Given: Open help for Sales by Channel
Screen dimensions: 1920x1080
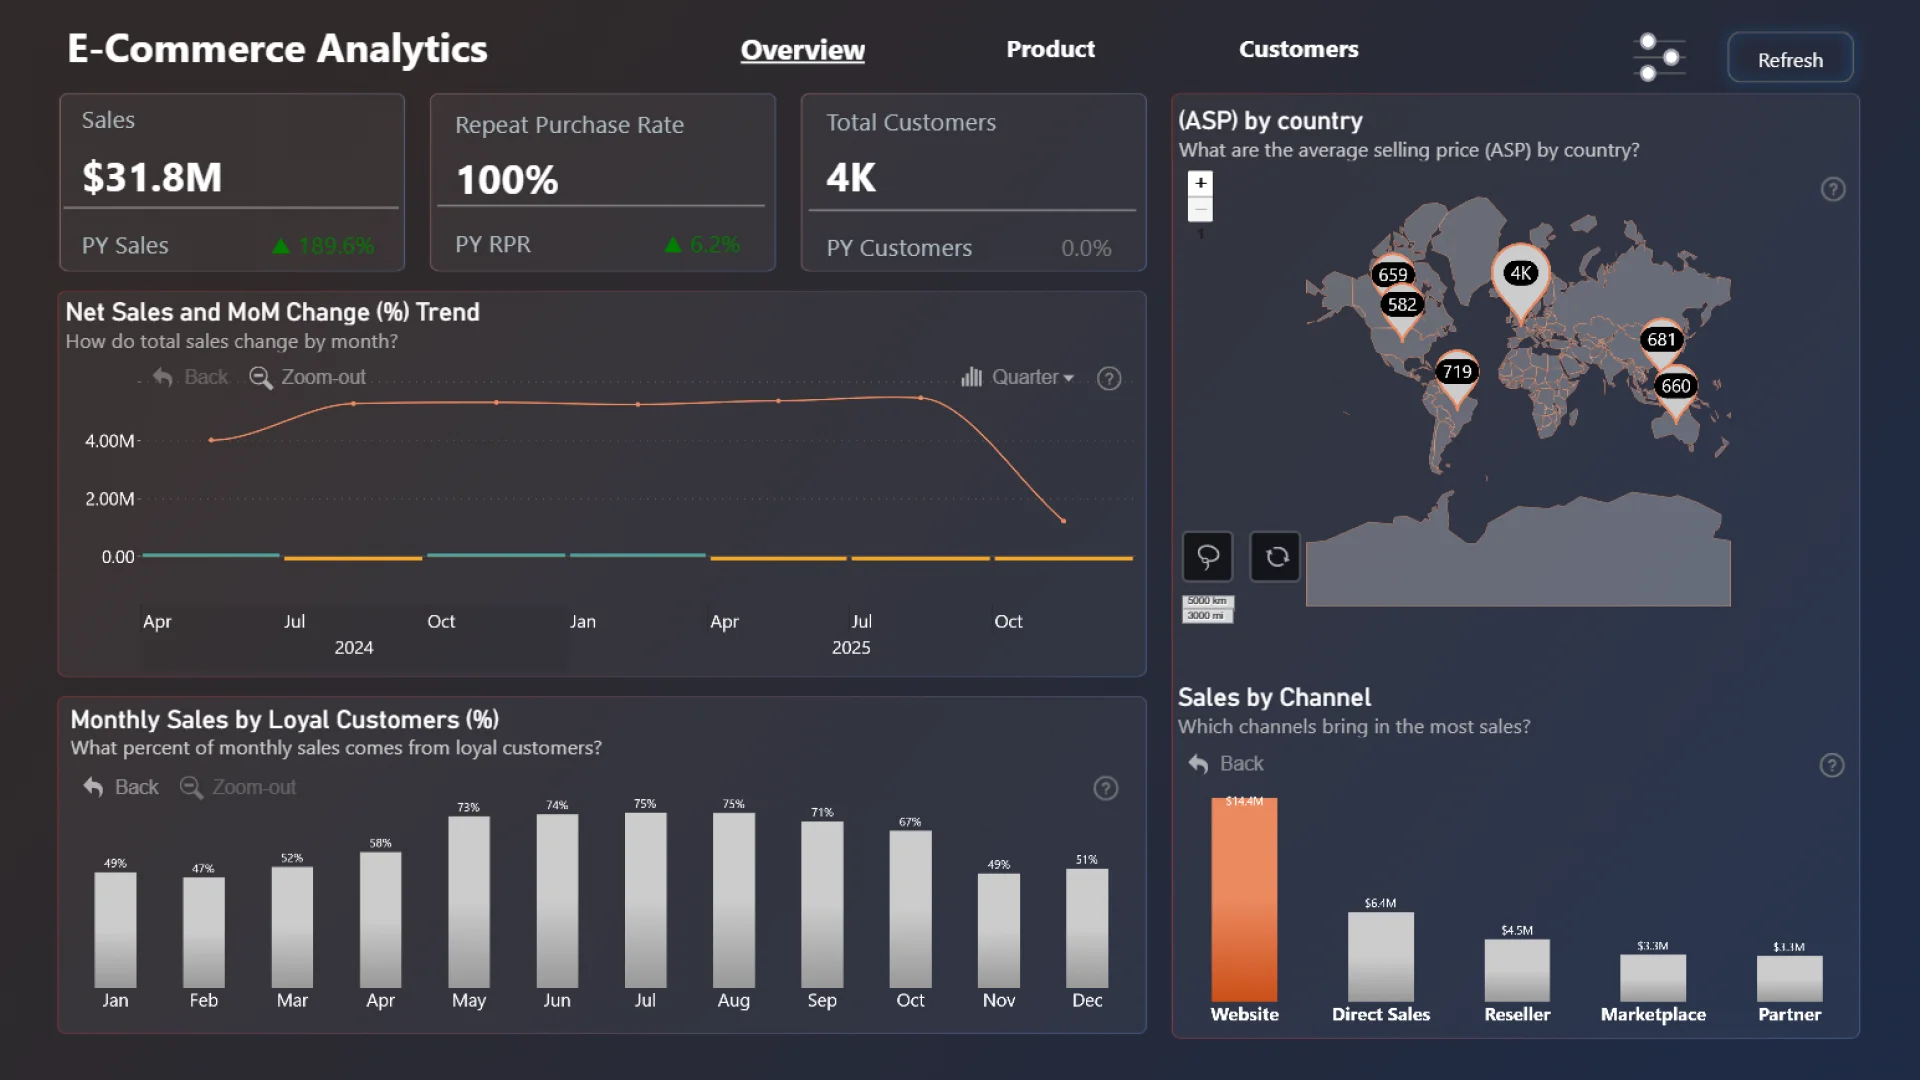Looking at the screenshot, I should pos(1831,765).
